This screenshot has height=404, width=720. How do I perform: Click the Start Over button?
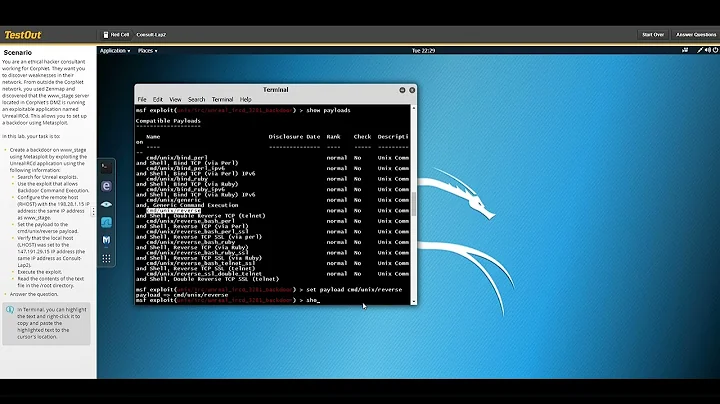pos(653,35)
